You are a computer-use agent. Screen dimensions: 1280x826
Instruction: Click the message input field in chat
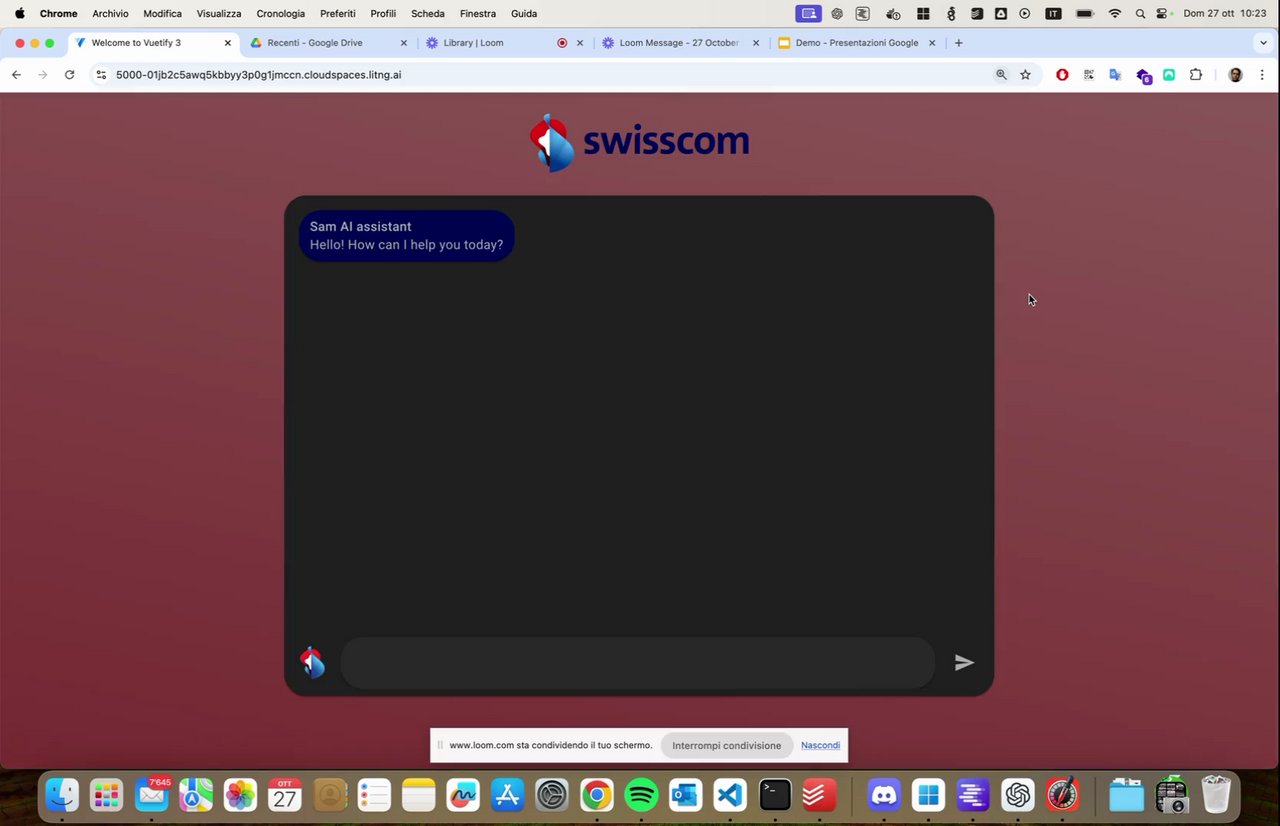click(x=638, y=662)
